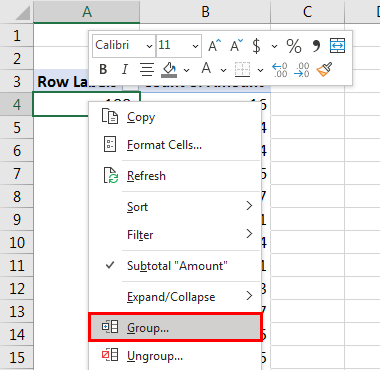Apply cell borders icon
This screenshot has width=380, height=370.
pyautogui.click(x=242, y=69)
